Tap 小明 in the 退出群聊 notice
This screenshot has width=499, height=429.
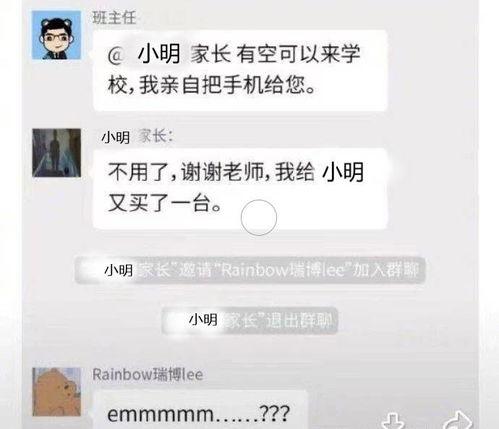(x=203, y=320)
